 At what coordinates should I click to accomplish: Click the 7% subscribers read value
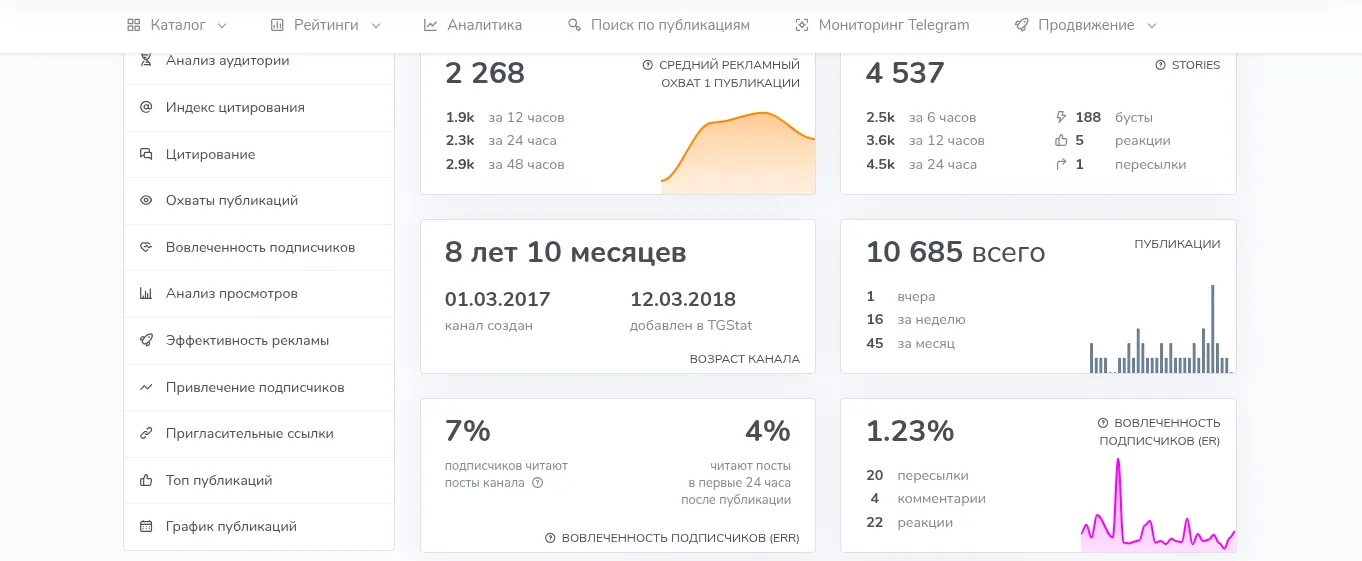(468, 431)
